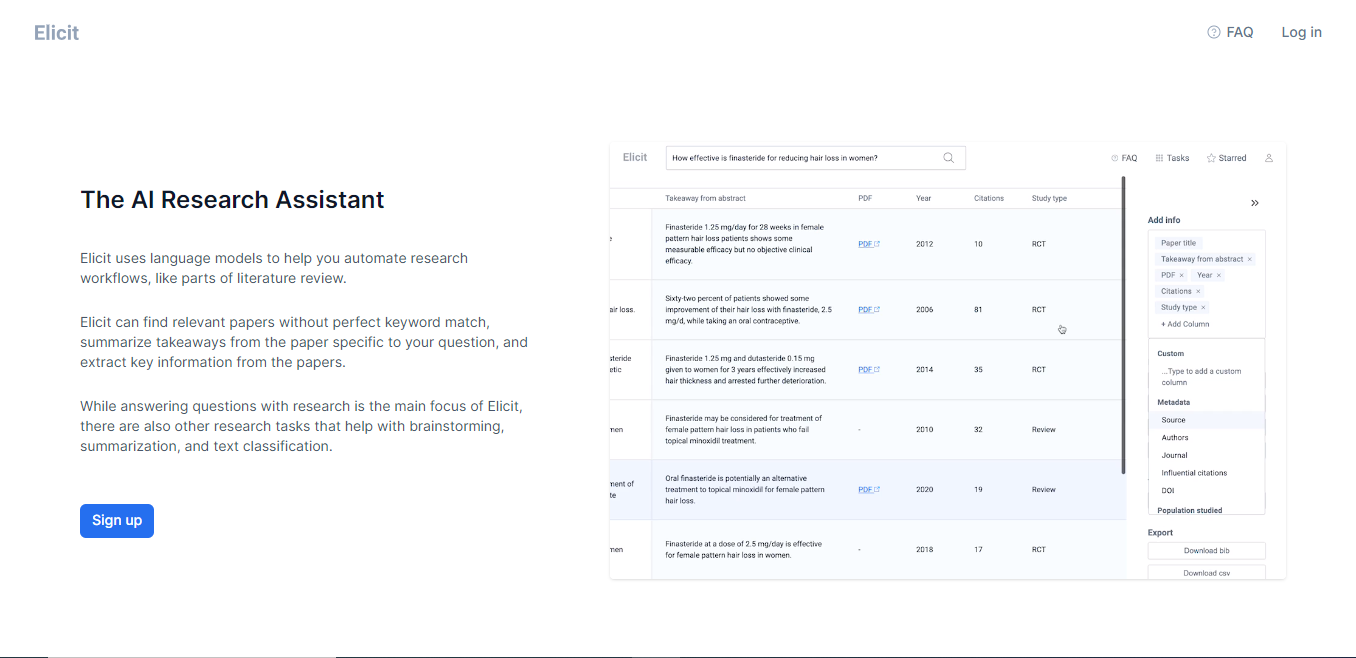Click the citation count 81 in the table
This screenshot has width=1356, height=658.
978,310
